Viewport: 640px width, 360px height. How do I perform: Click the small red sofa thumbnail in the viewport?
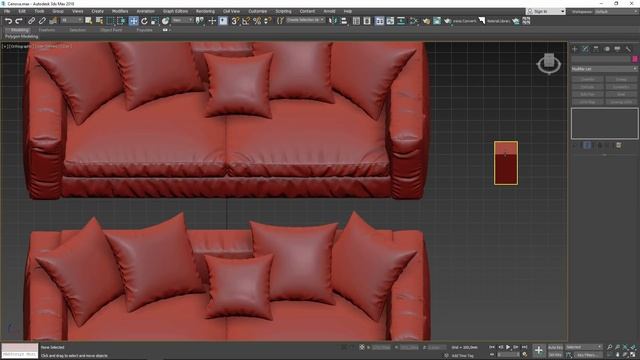coord(506,163)
